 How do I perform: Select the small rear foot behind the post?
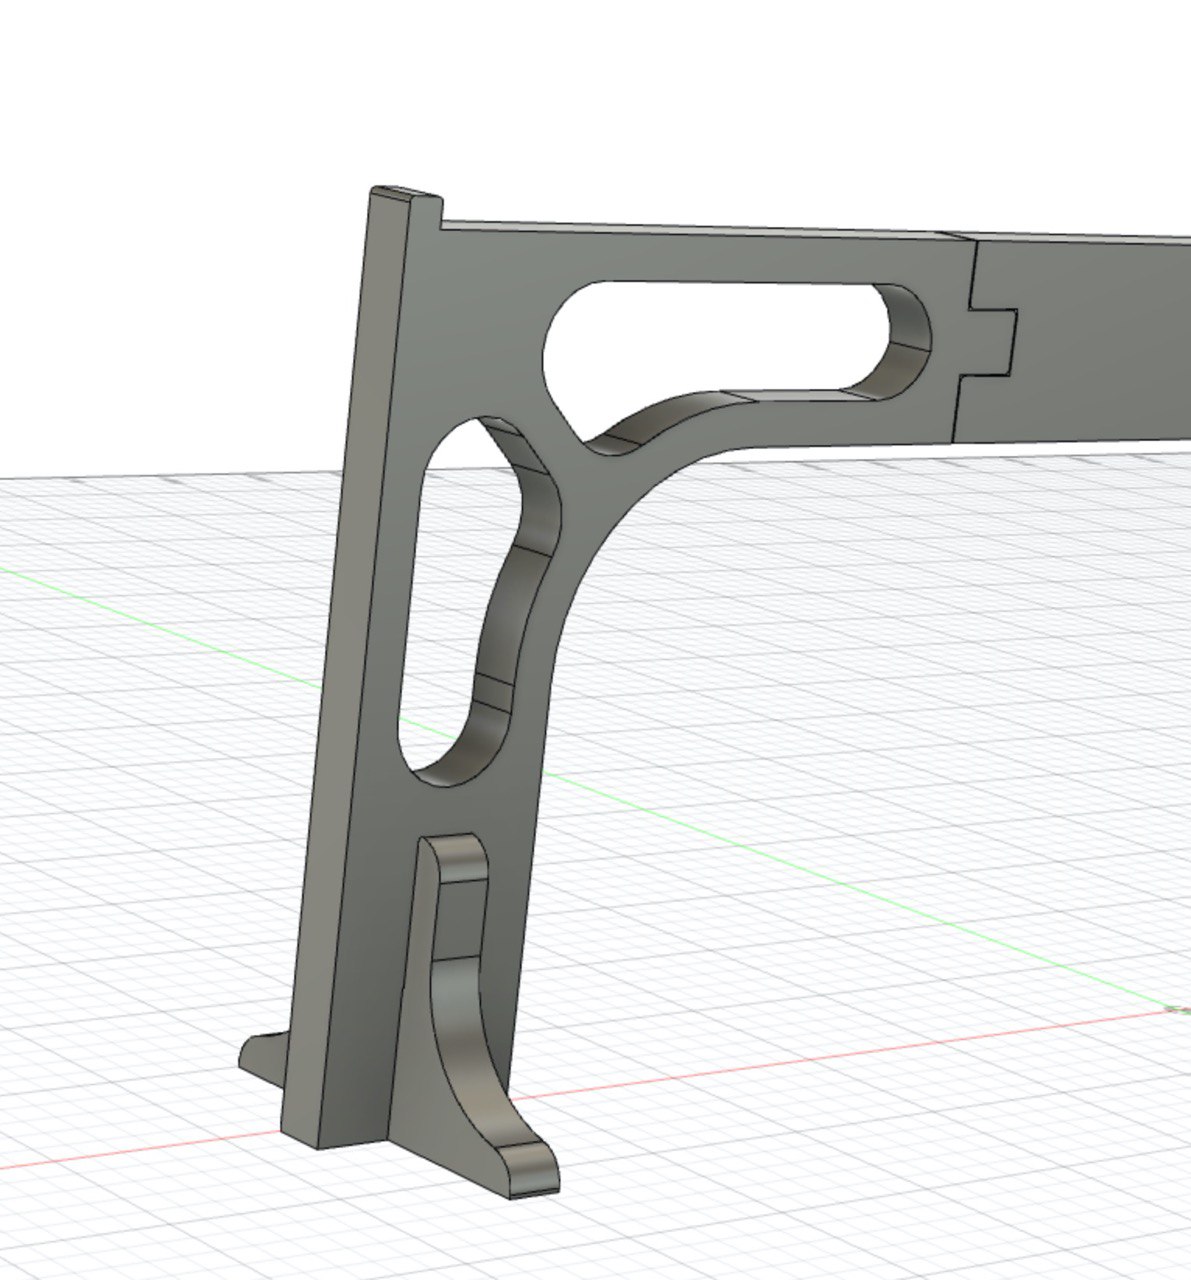coord(264,1060)
